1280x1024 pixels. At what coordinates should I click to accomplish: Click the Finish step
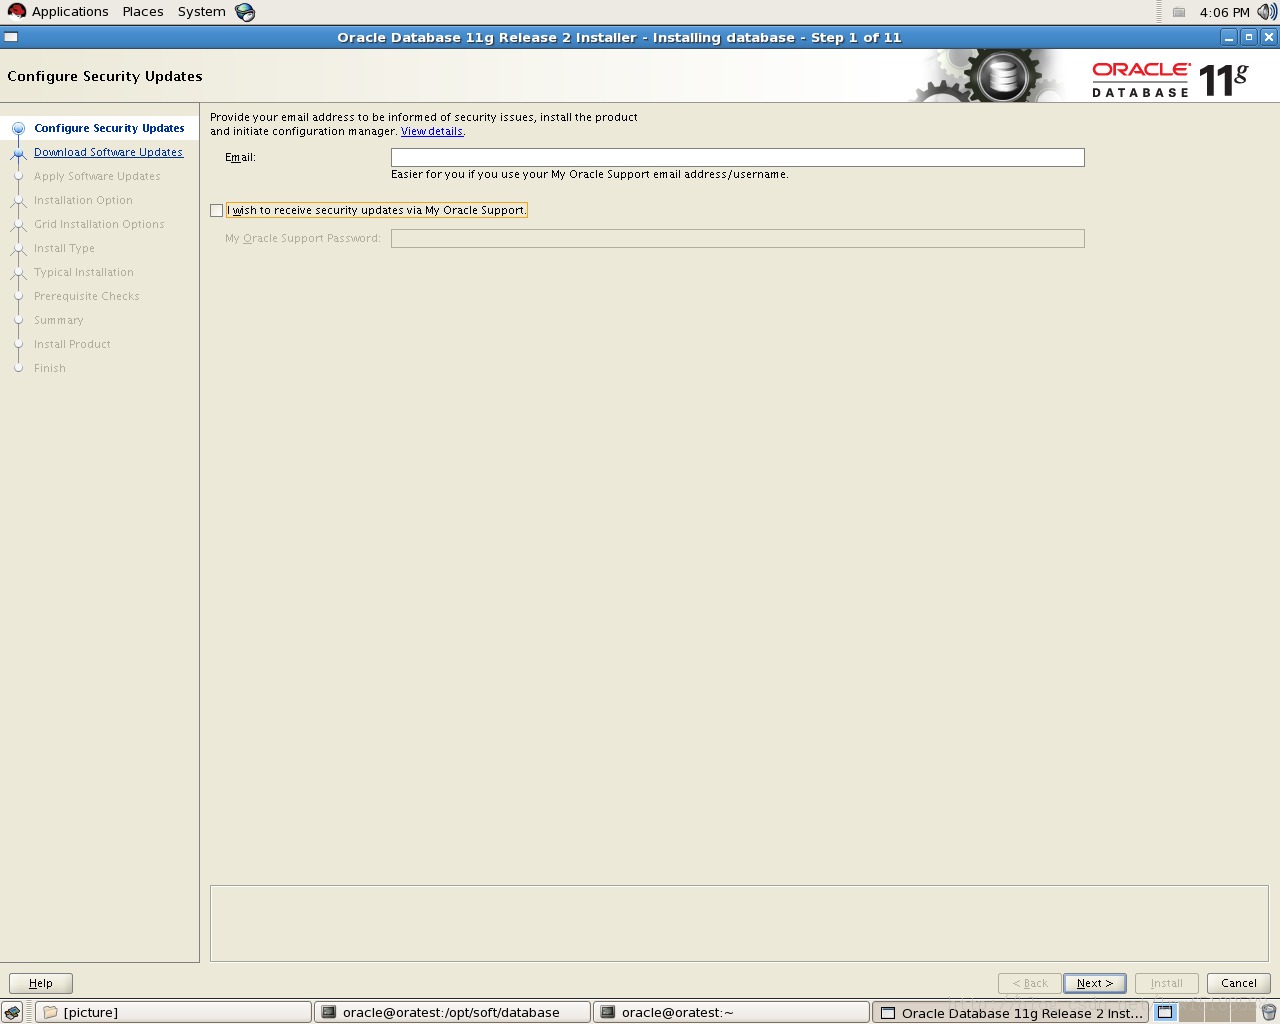50,368
